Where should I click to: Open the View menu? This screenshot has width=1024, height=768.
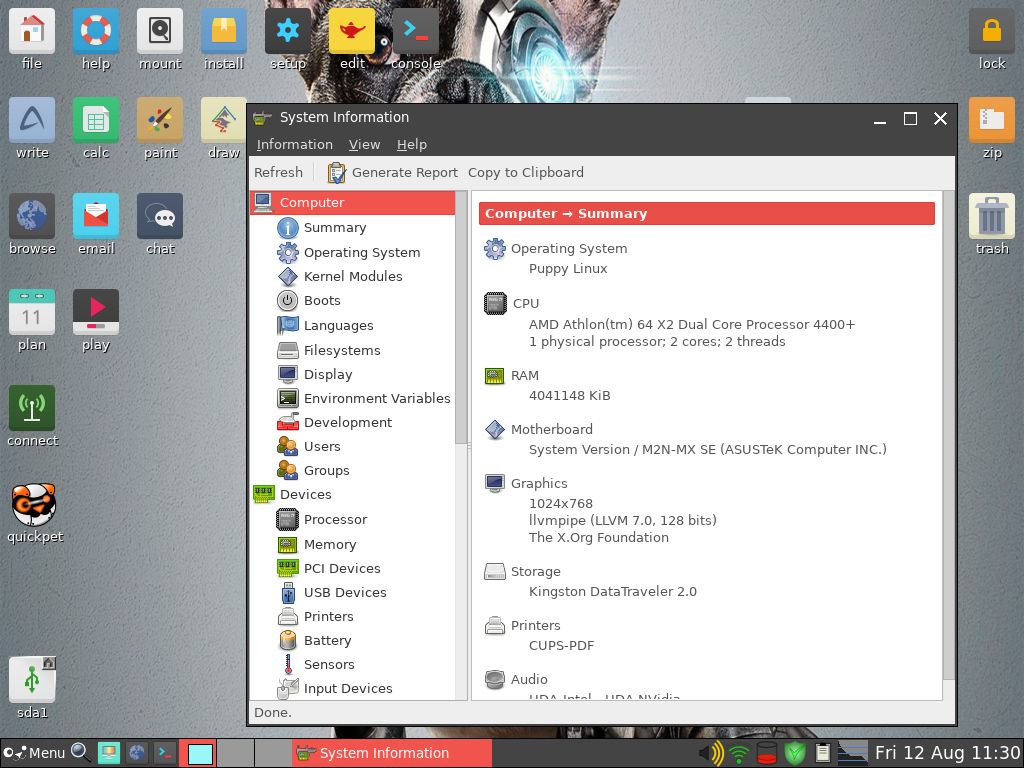(x=364, y=144)
